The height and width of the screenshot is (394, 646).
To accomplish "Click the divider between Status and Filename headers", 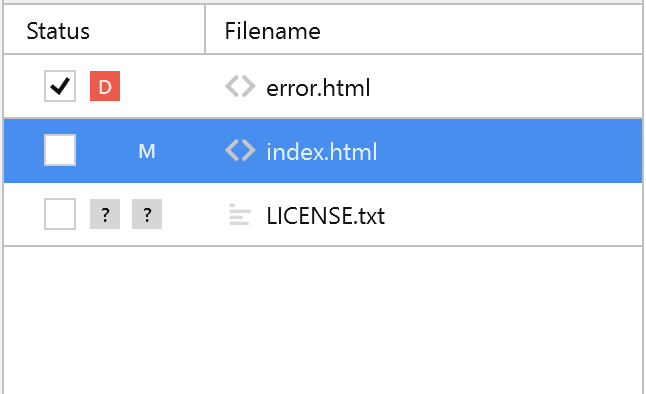I will tap(205, 29).
